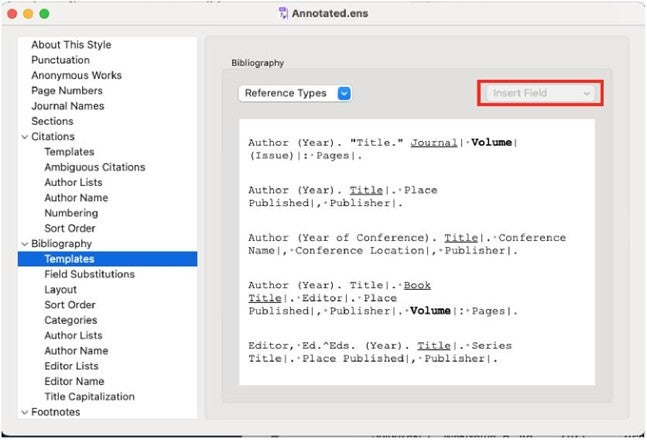Click the underlined Journal field

tap(434, 143)
